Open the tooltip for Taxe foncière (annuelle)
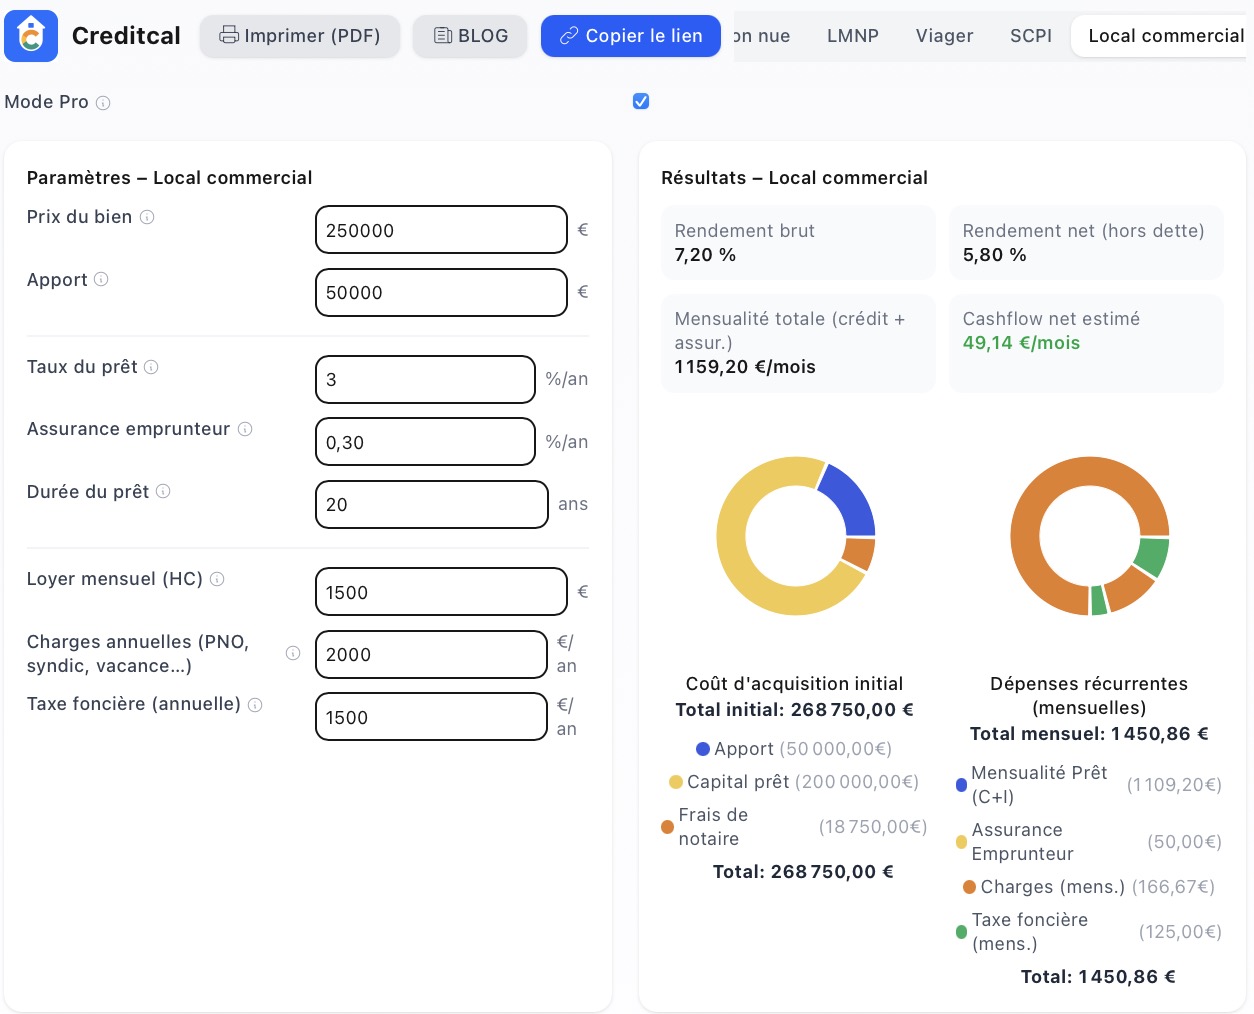 [x=255, y=704]
